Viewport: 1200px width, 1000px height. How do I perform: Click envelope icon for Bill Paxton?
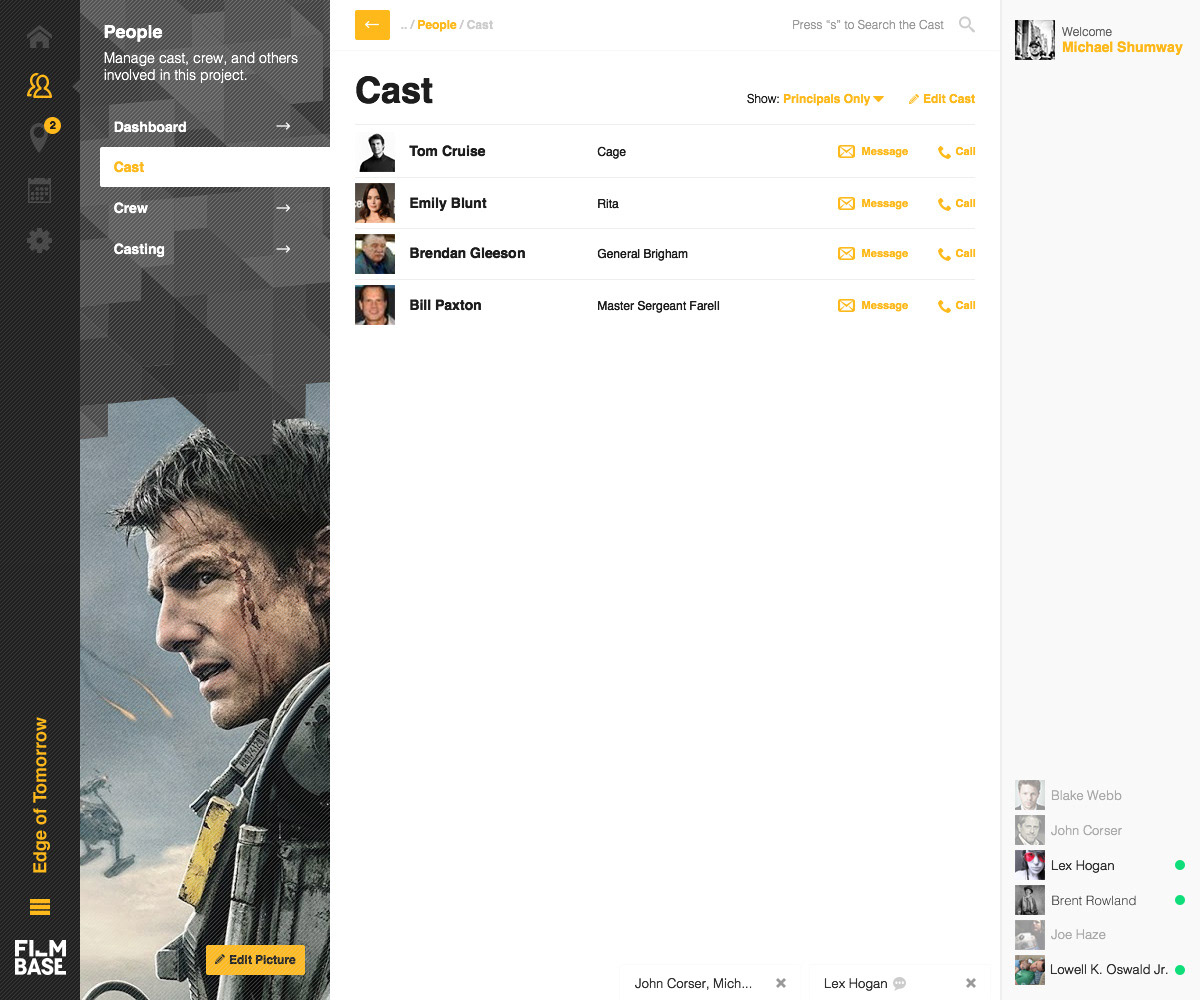pyautogui.click(x=846, y=306)
